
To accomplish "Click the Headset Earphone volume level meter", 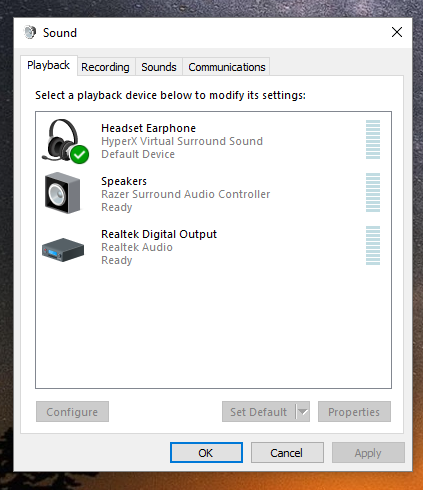I will [373, 140].
